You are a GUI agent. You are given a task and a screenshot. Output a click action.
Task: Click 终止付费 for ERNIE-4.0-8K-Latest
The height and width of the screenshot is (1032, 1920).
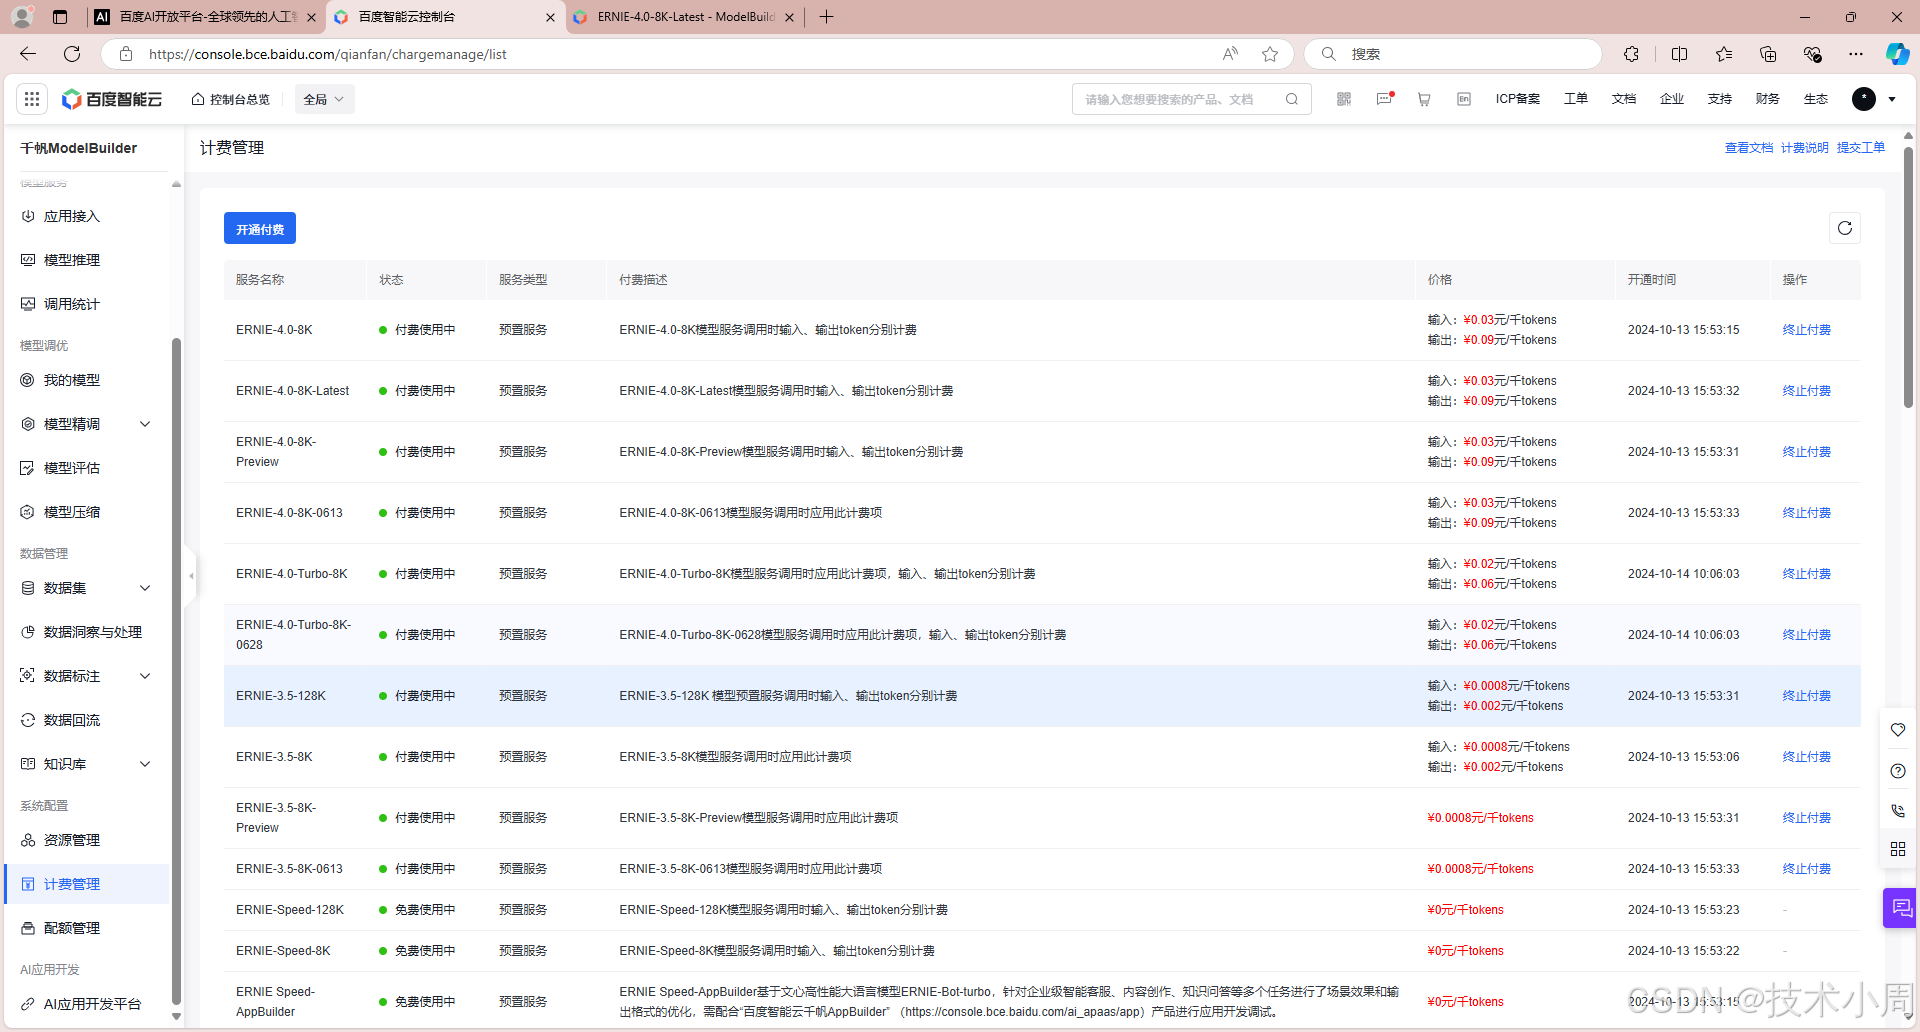[x=1807, y=391]
